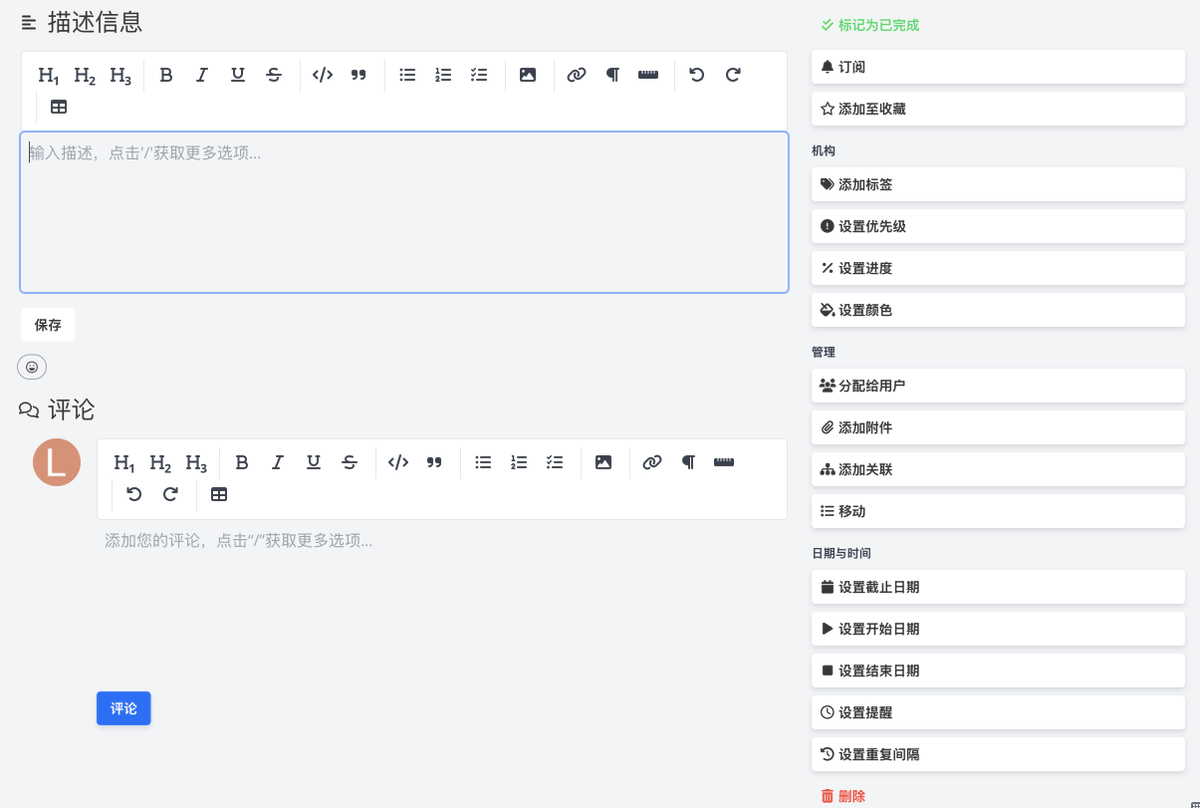Submit comment with blue 评论 button
The width and height of the screenshot is (1200, 808).
pyautogui.click(x=124, y=708)
